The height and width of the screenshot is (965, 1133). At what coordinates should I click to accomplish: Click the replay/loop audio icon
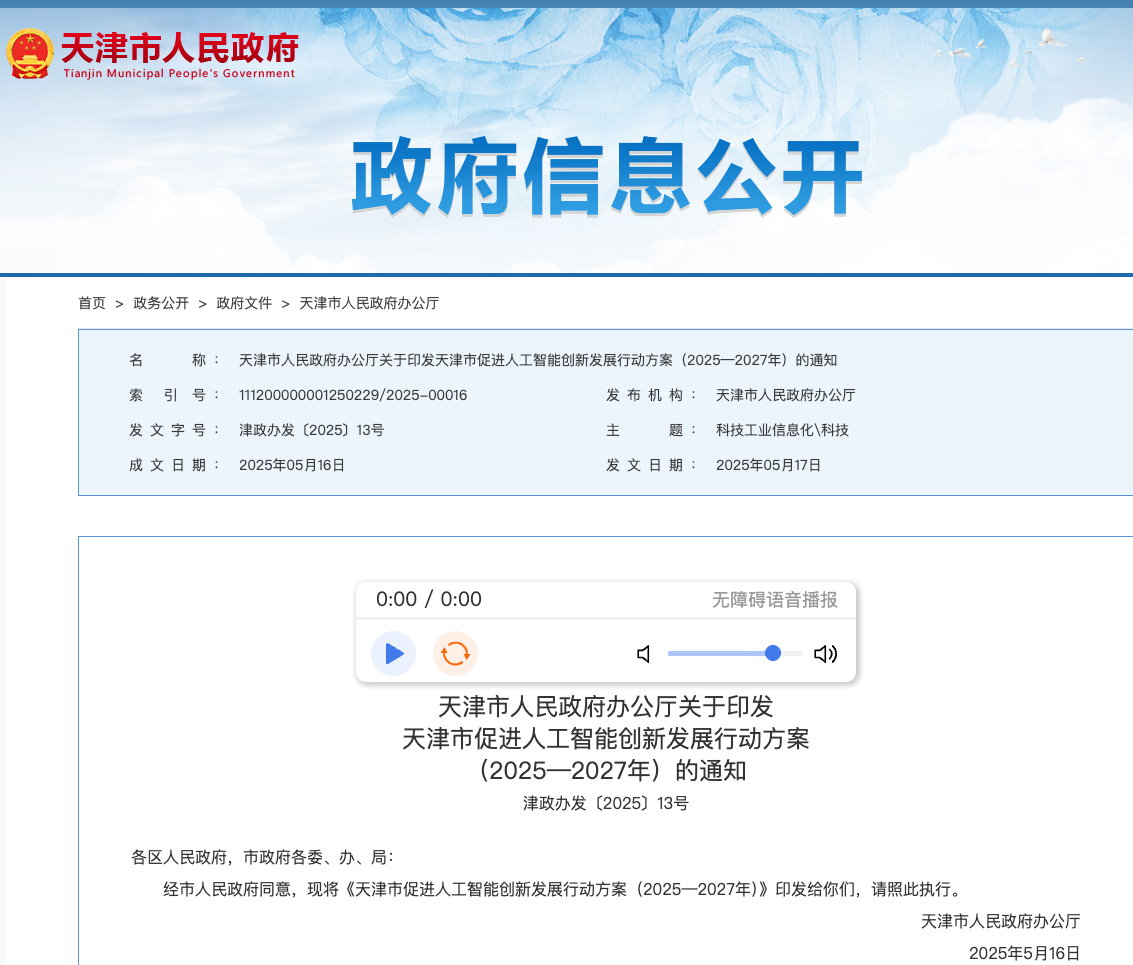pyautogui.click(x=455, y=653)
